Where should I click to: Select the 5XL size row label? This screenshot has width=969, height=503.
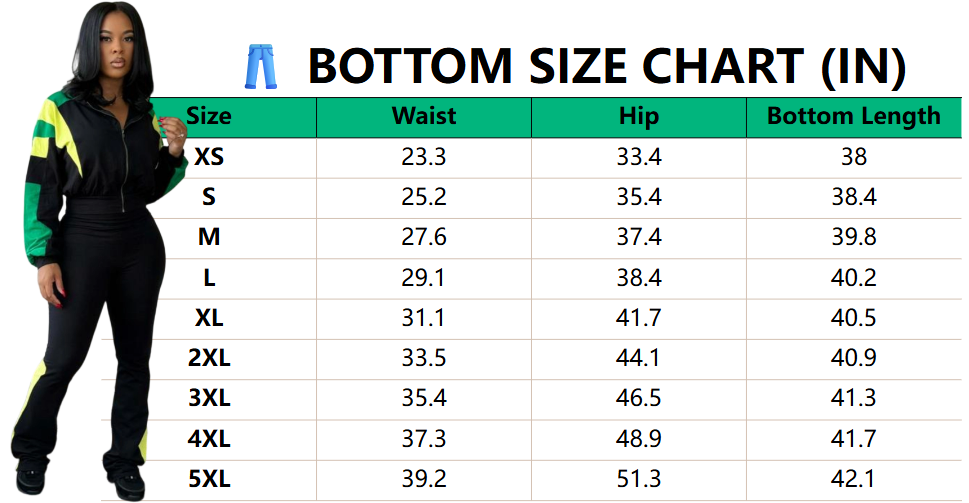[209, 479]
